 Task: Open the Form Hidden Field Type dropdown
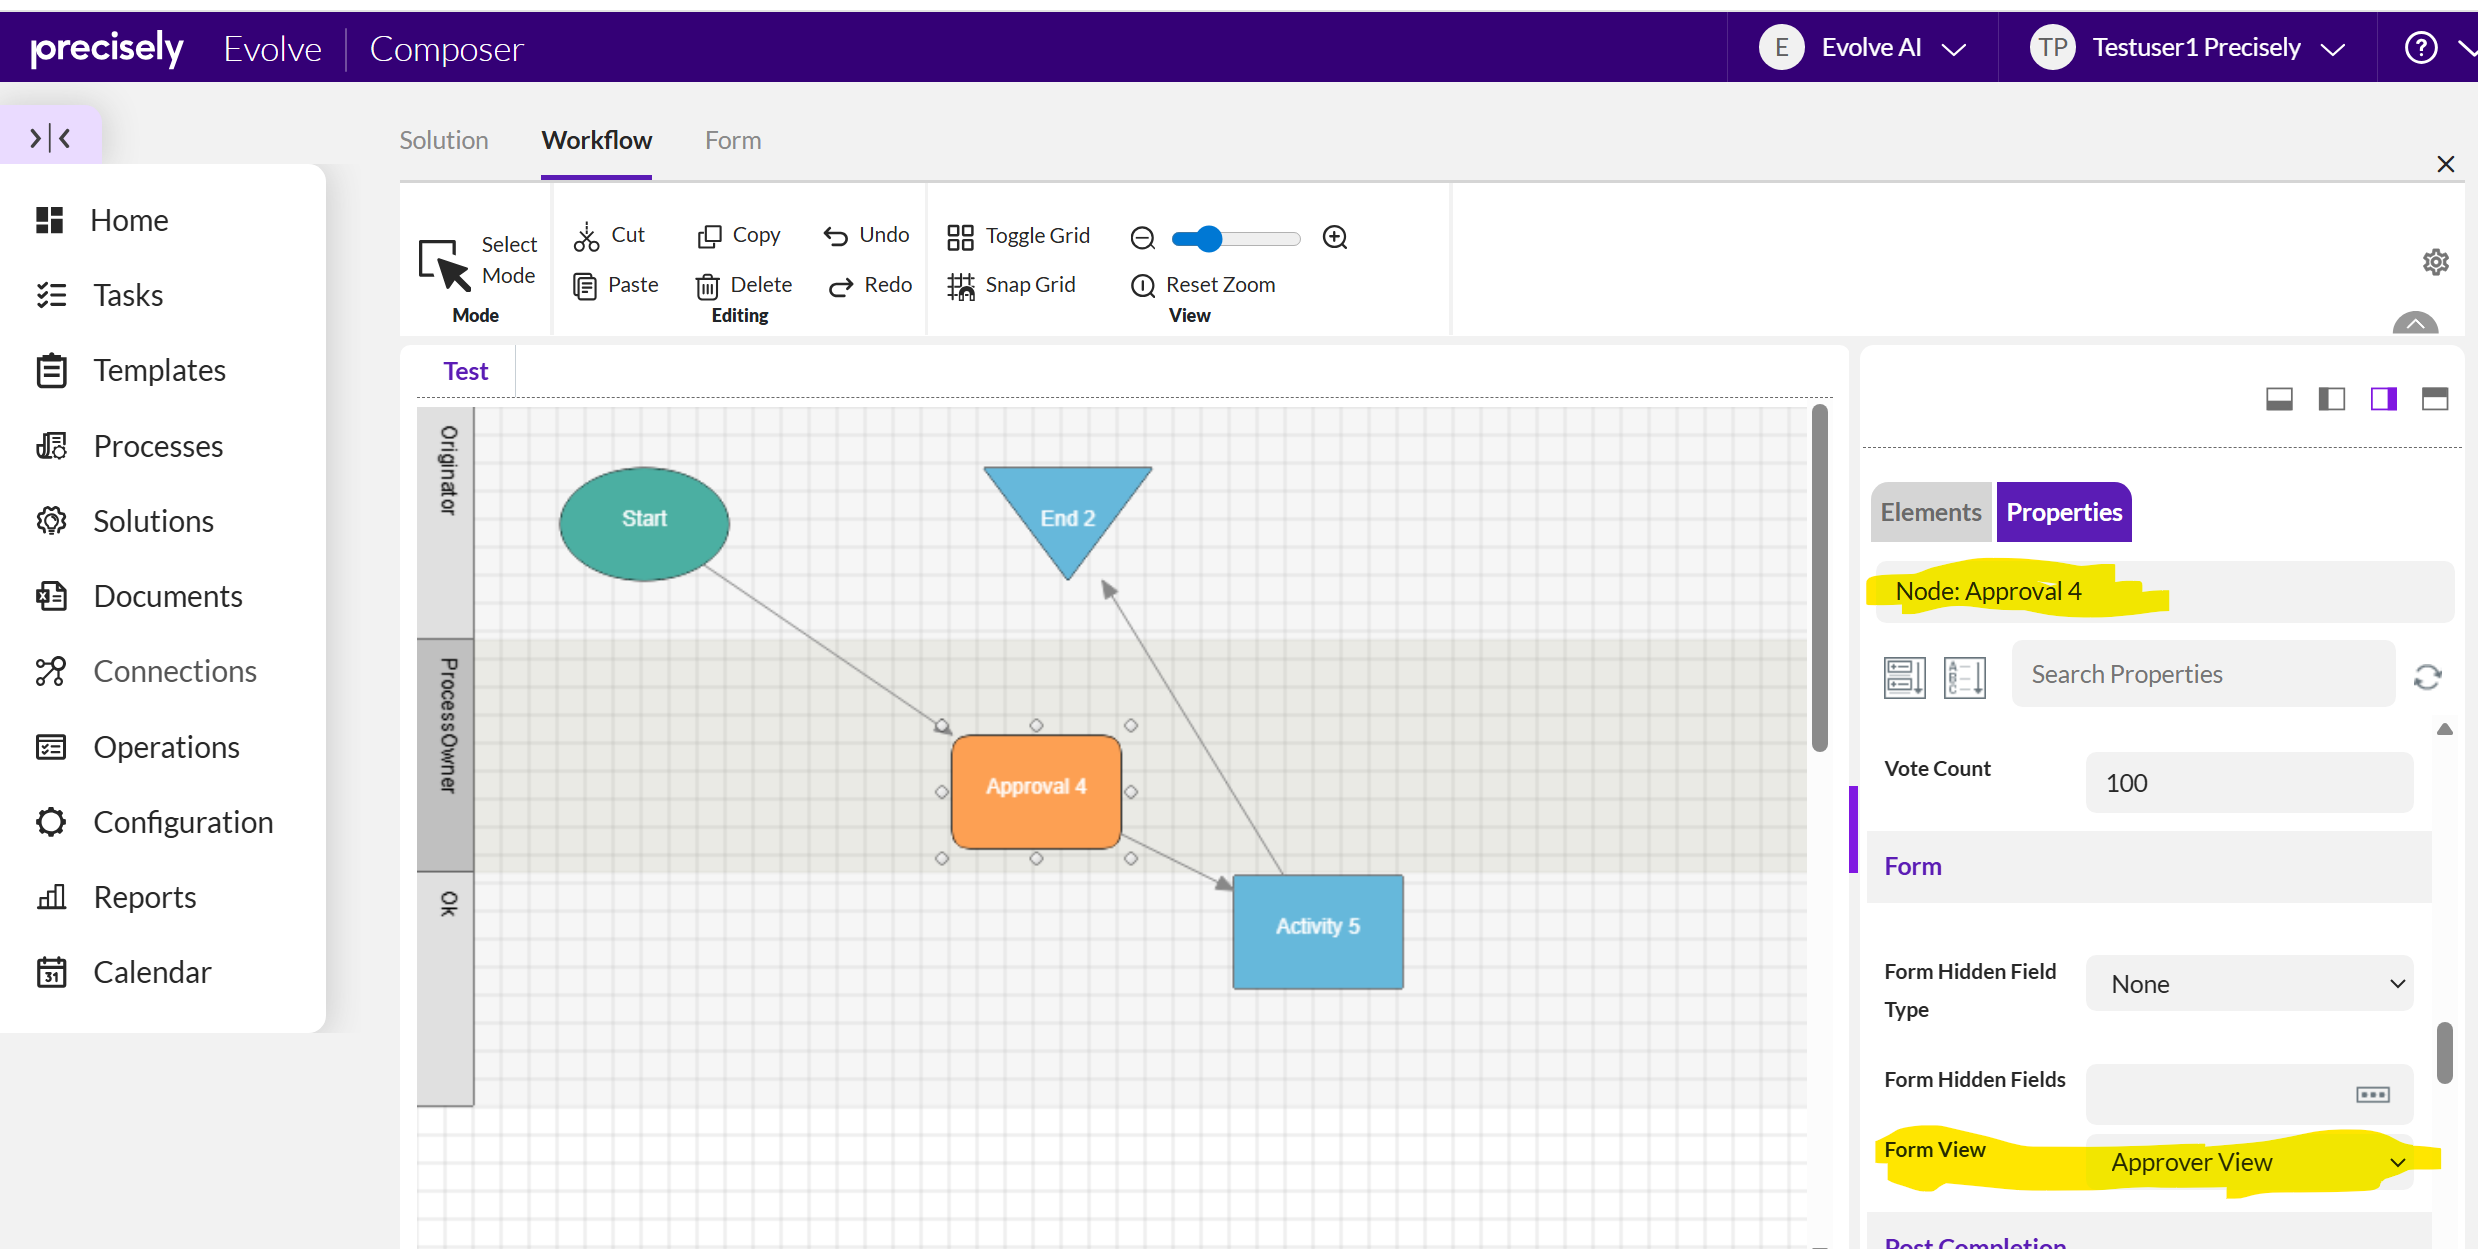(2249, 984)
